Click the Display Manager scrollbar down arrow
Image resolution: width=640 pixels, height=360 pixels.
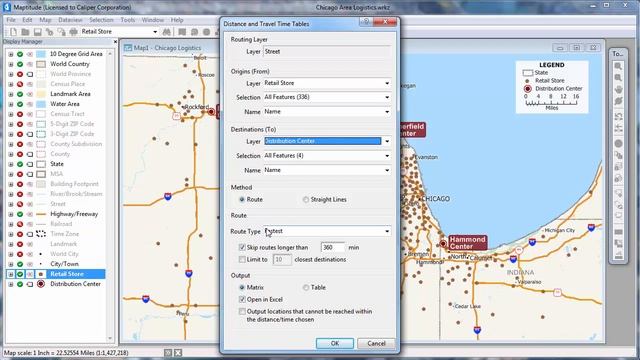[x=110, y=338]
